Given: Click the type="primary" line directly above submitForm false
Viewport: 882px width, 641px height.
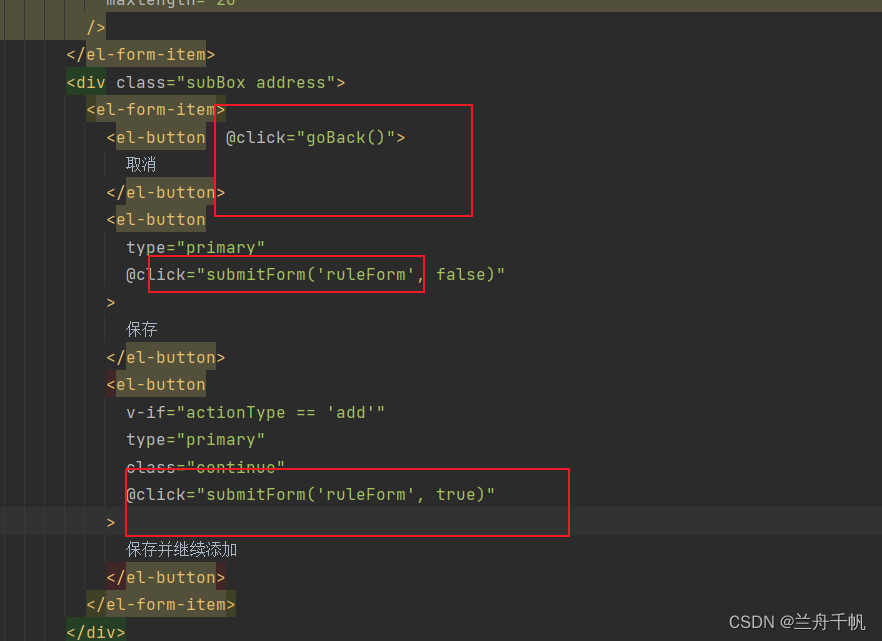Looking at the screenshot, I should click(x=195, y=247).
